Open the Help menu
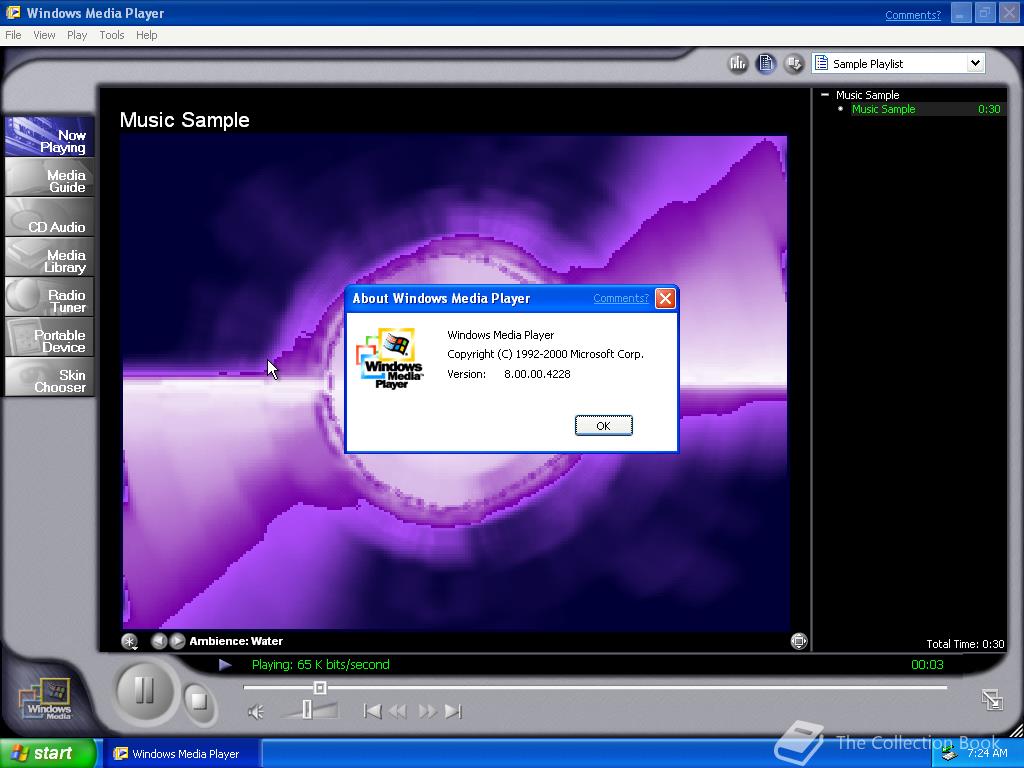1024x768 pixels. click(146, 35)
